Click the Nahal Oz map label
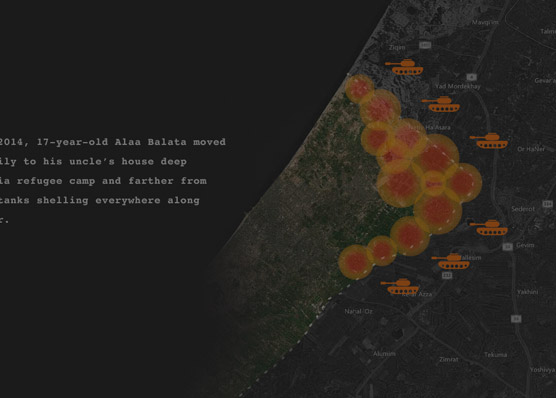The image size is (556, 398). point(358,311)
